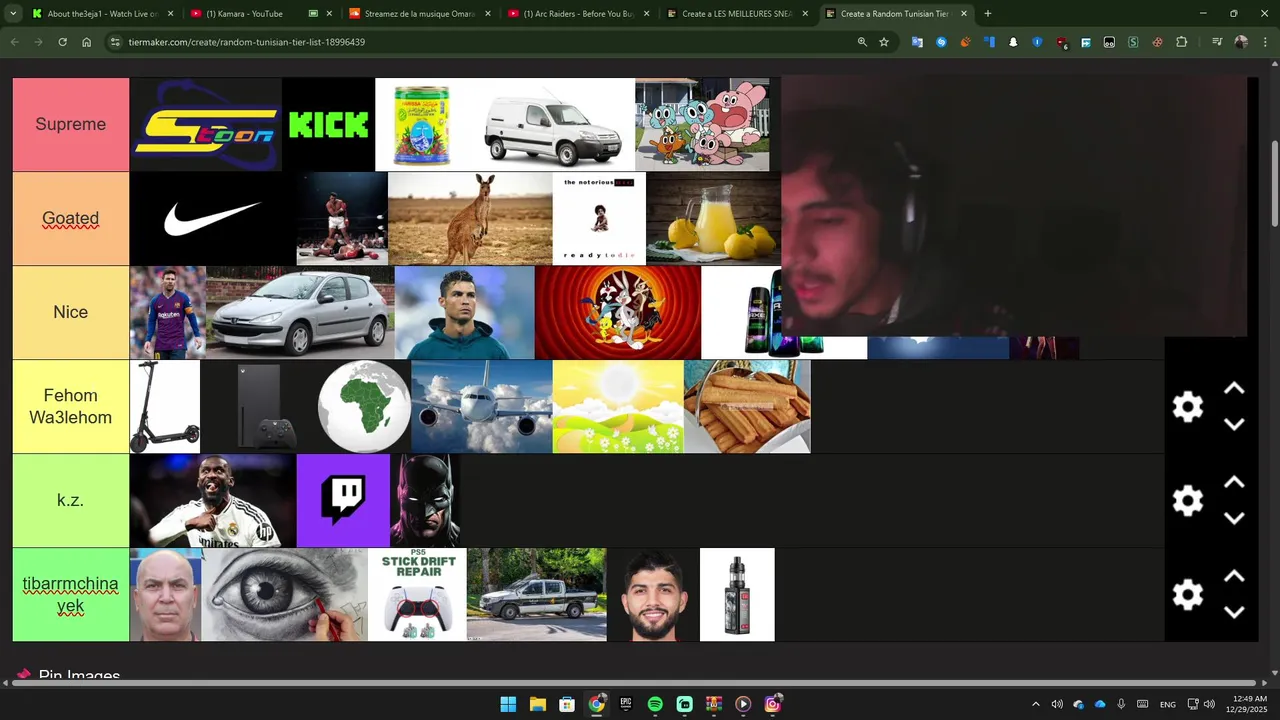The height and width of the screenshot is (720, 1280).
Task: Open Google Translate extension
Action: (917, 42)
